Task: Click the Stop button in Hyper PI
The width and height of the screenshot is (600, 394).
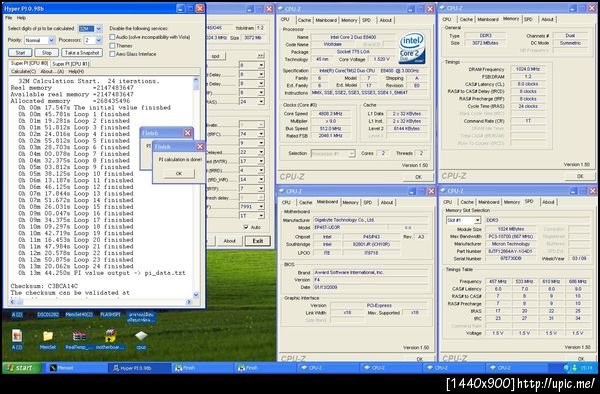Action: pyautogui.click(x=47, y=53)
